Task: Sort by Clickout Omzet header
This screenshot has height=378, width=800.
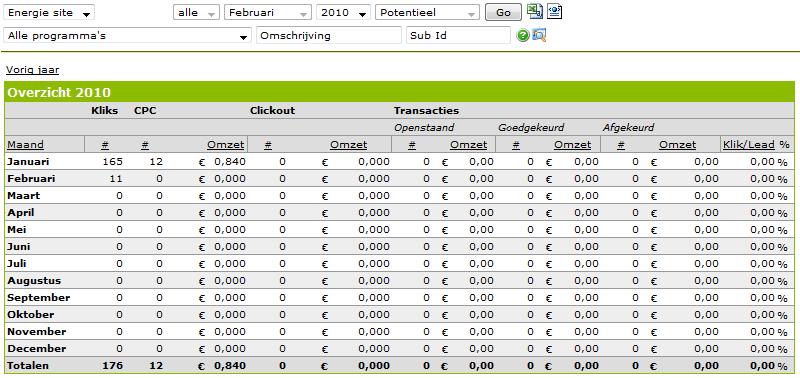Action: (x=348, y=145)
